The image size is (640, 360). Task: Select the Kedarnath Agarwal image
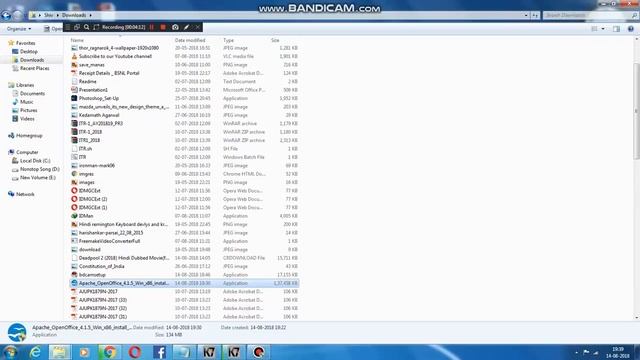[x=184, y=115]
